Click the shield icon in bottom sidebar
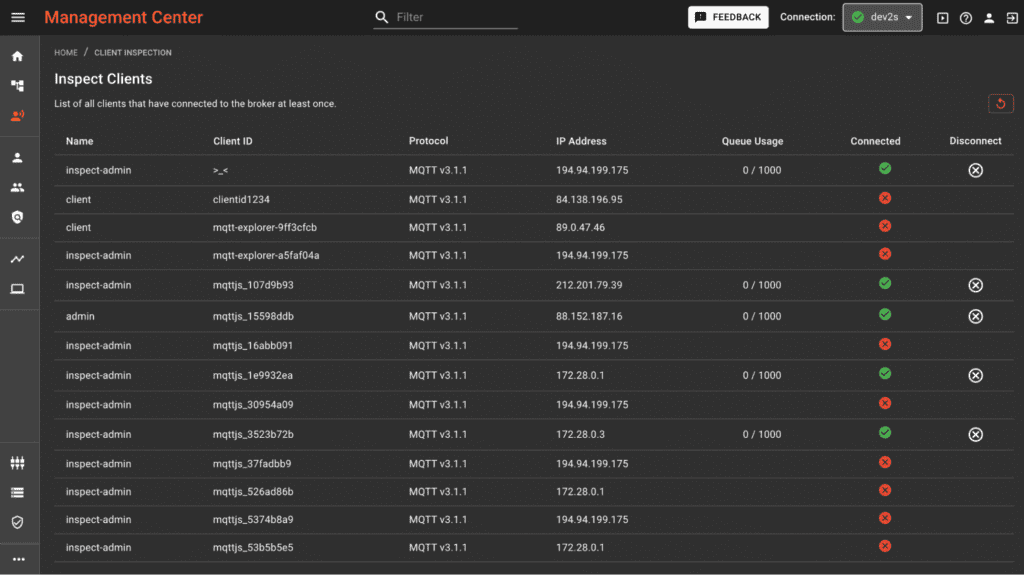Screen dimensions: 1024x575 coord(17,522)
